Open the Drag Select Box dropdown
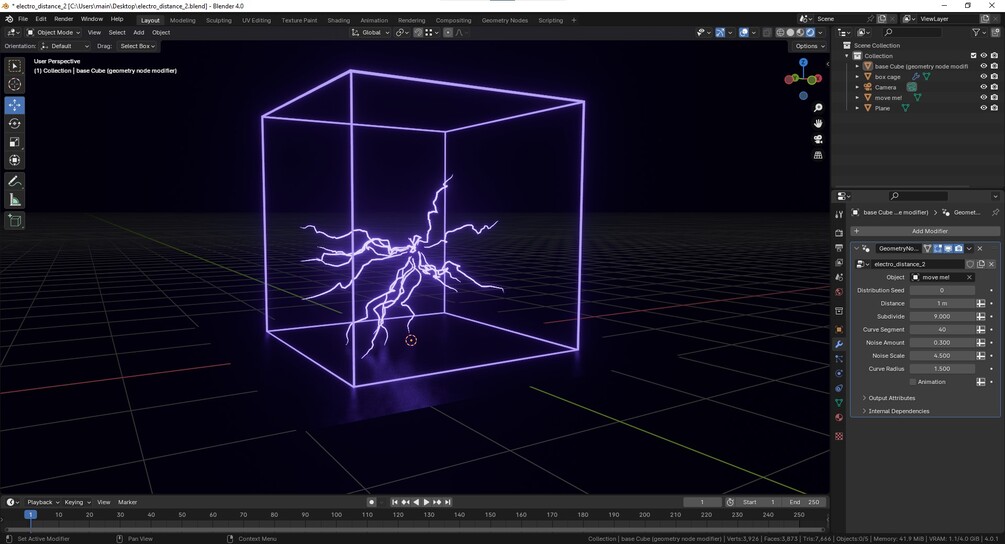Viewport: 1005px width, 544px height. pyautogui.click(x=137, y=46)
